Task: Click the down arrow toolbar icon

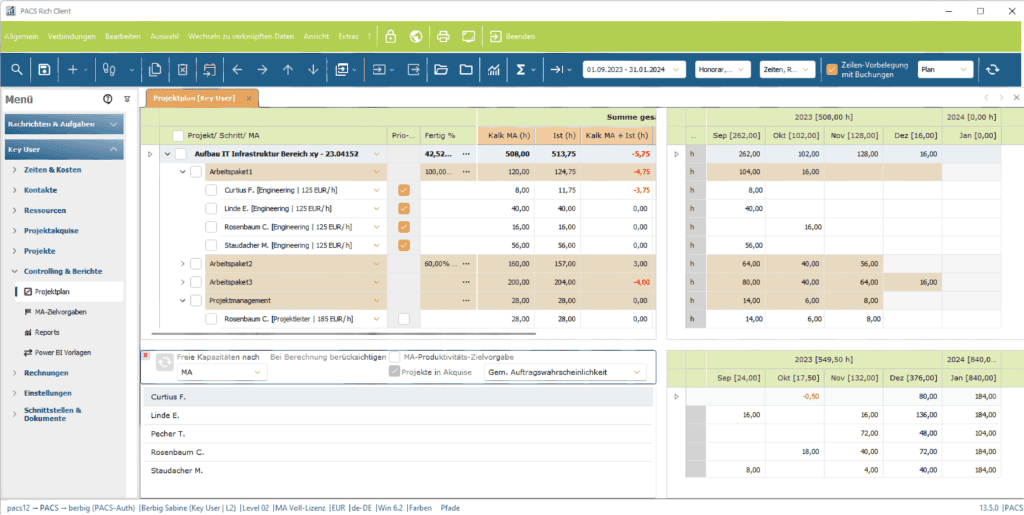Action: tap(313, 70)
